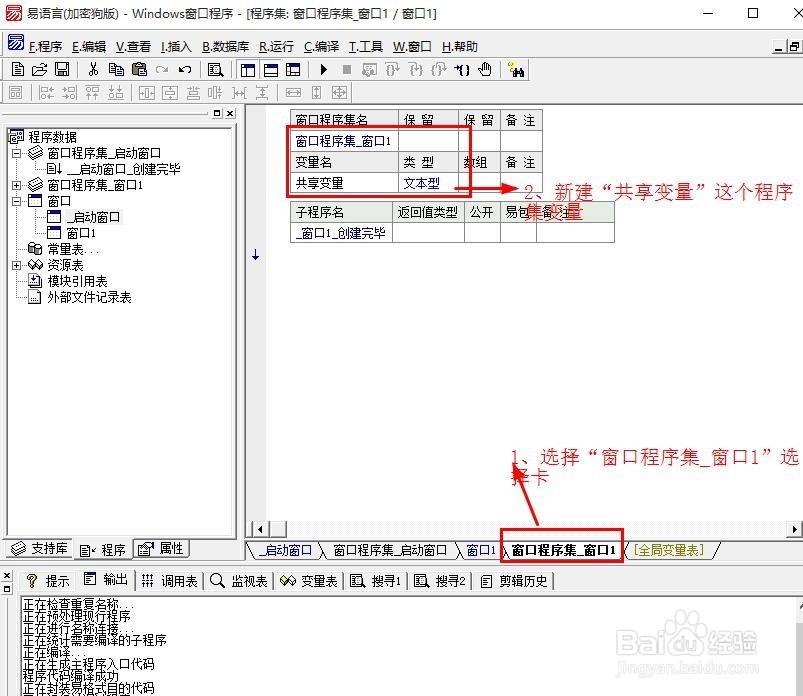Switch to the 属性 panel tab
This screenshot has height=696, width=803.
click(161, 549)
